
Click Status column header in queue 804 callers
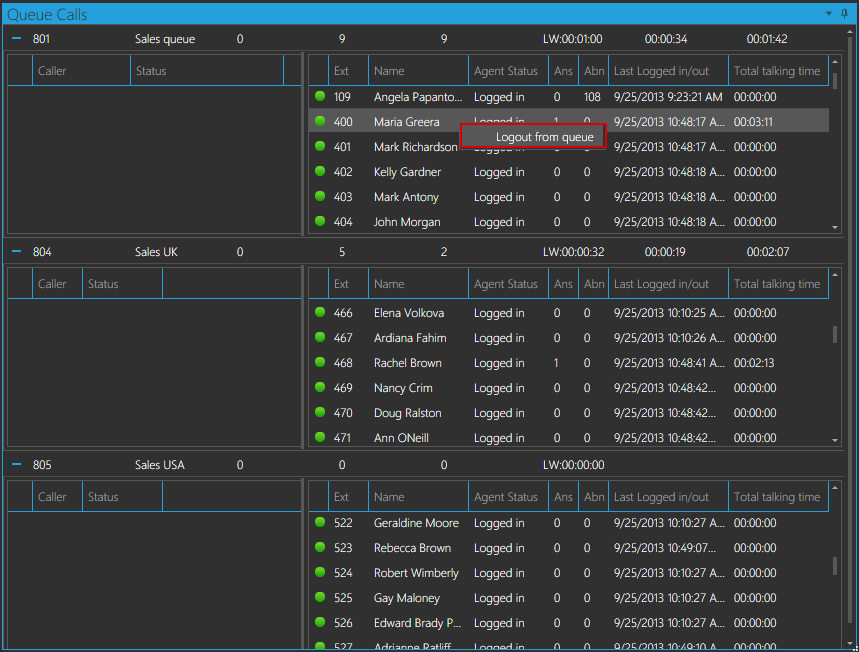[122, 284]
